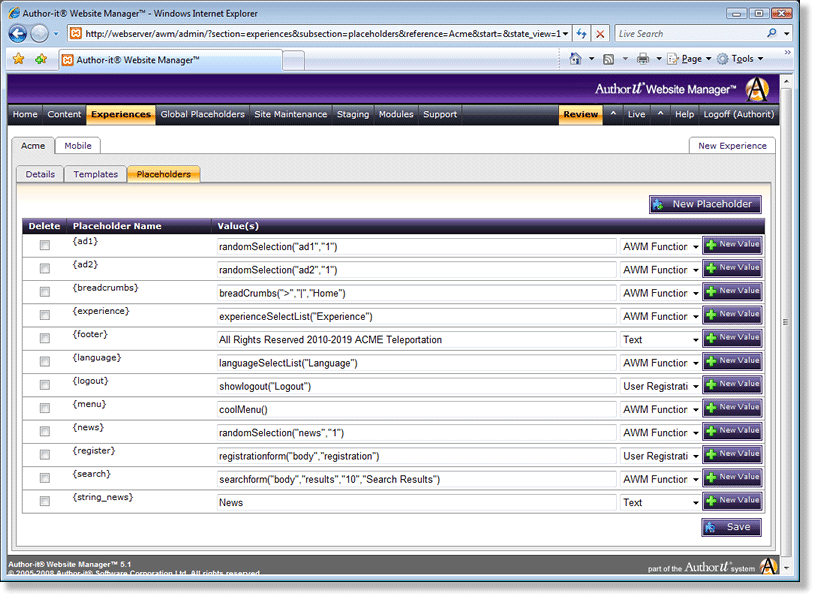The height and width of the screenshot is (602, 820).
Task: Switch to the Mobile experience tab
Action: click(x=78, y=146)
